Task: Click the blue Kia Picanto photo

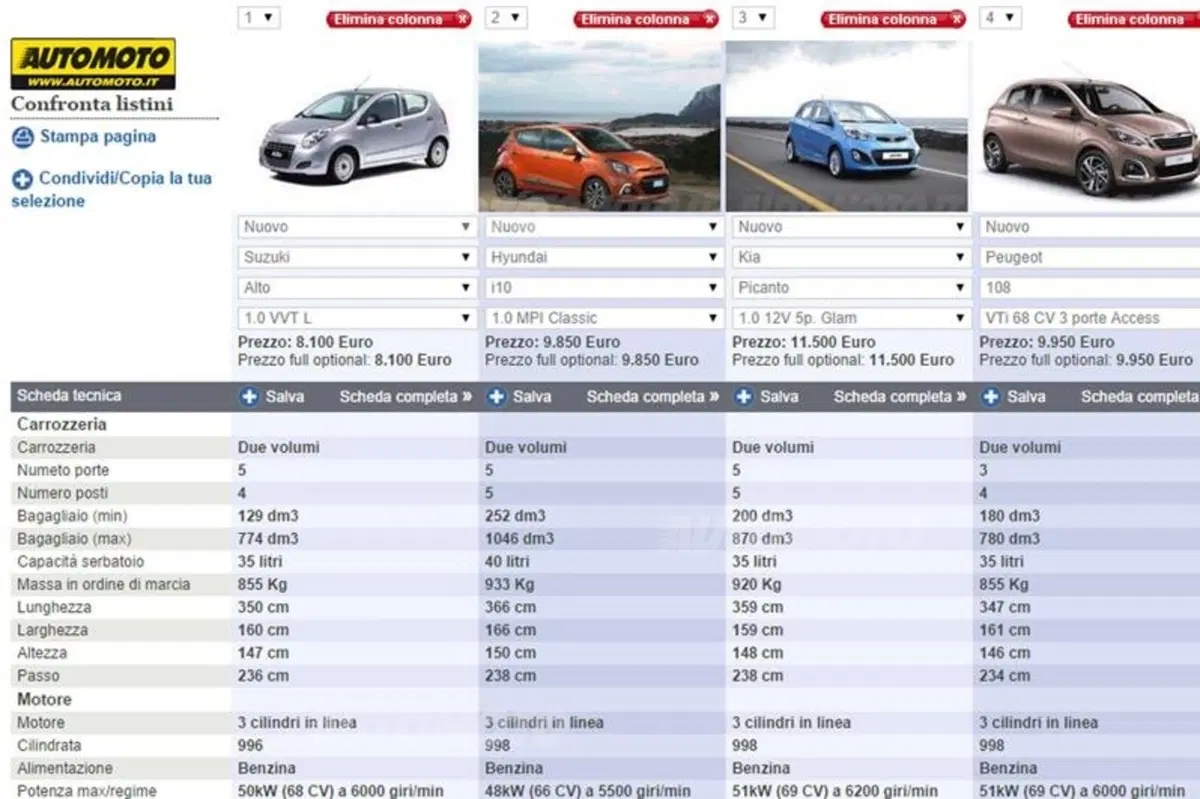Action: tap(848, 126)
